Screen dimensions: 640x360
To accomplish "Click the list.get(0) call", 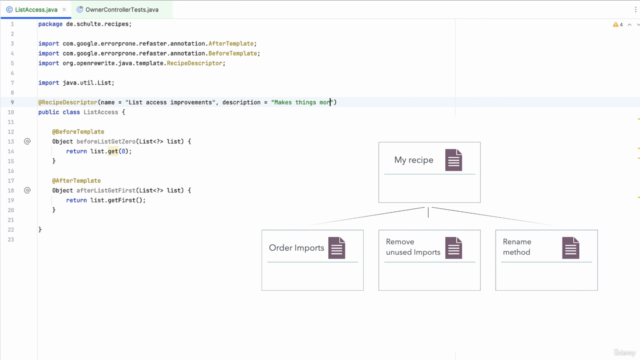I will (109, 151).
